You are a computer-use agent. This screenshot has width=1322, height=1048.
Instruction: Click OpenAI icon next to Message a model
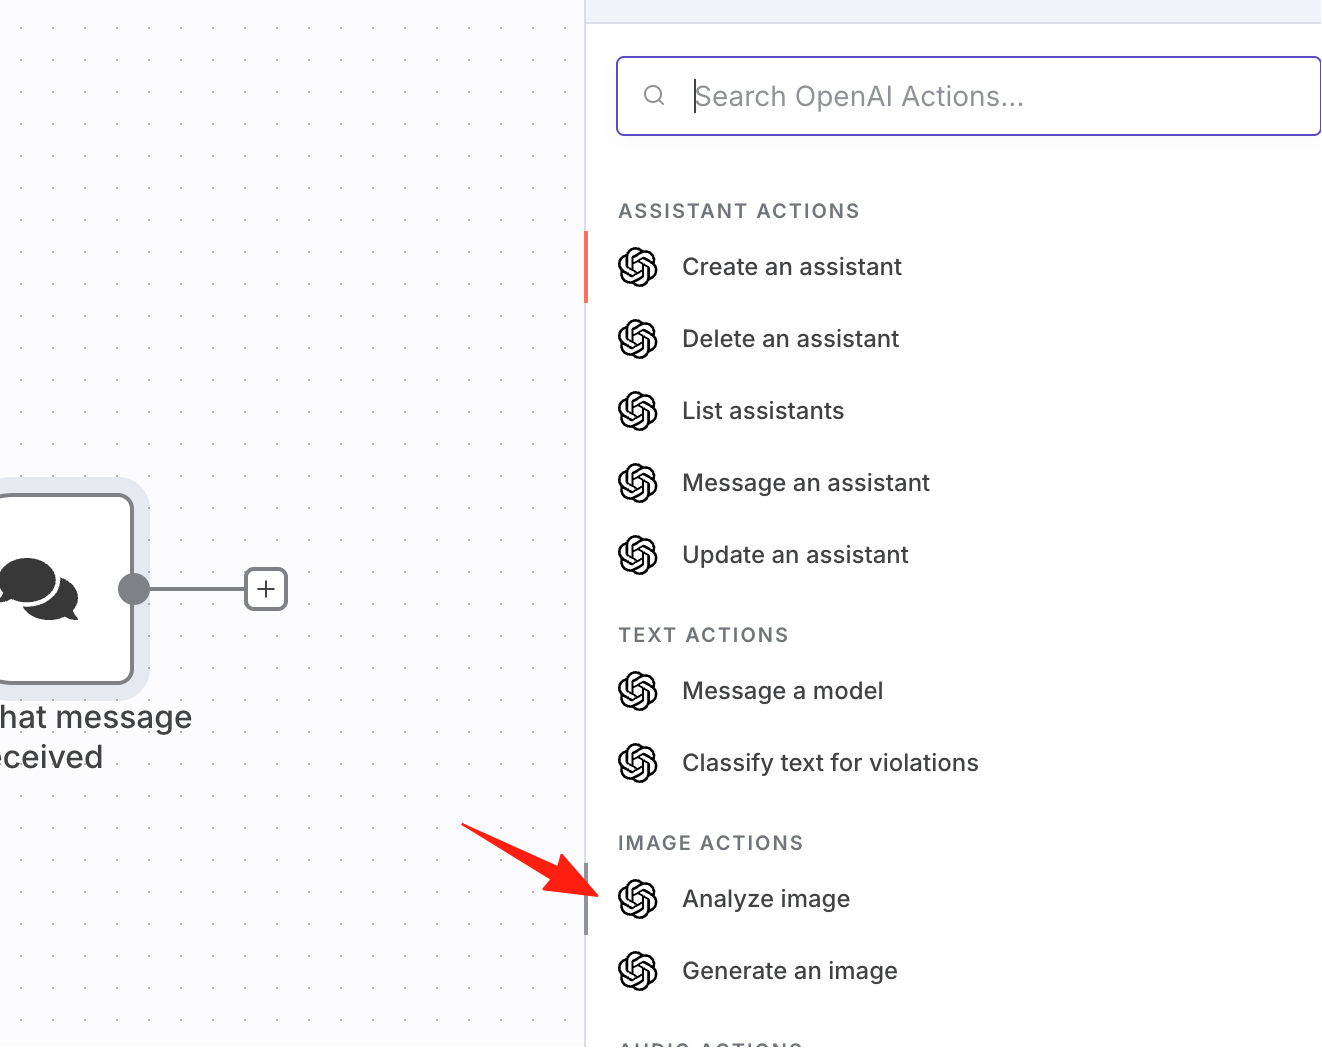(638, 691)
